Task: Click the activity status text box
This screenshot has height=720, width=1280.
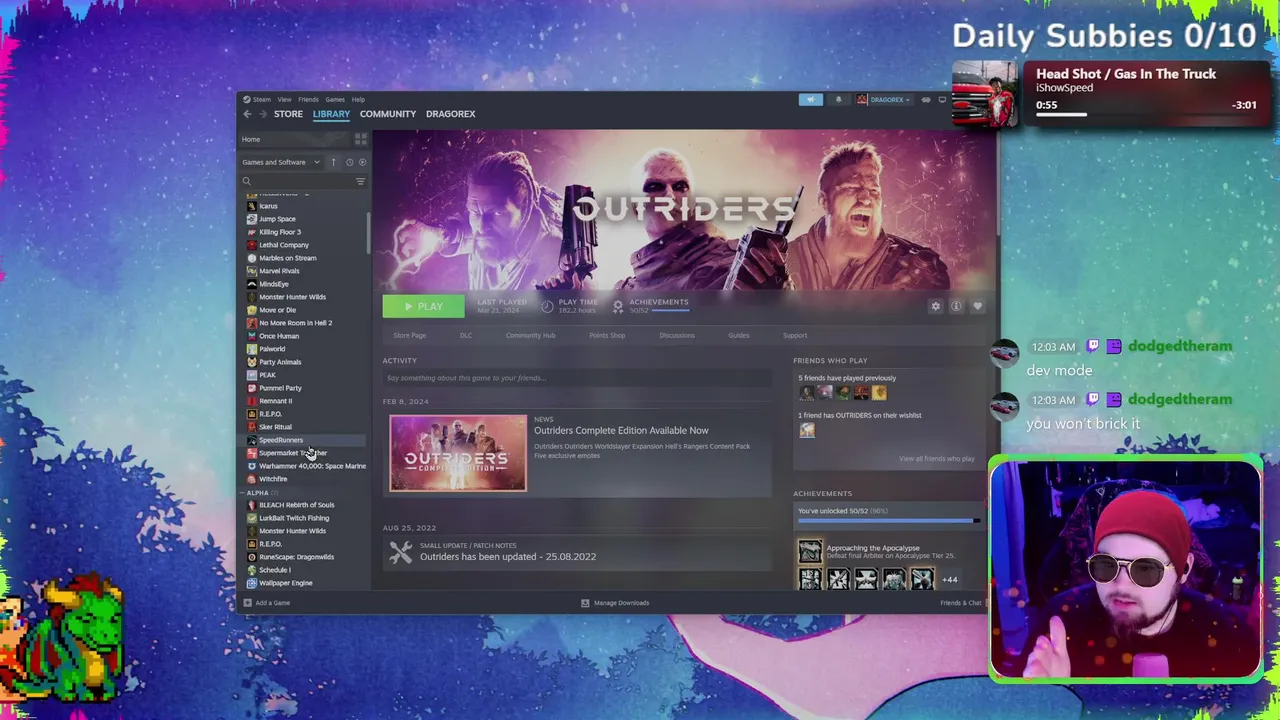Action: coord(577,378)
